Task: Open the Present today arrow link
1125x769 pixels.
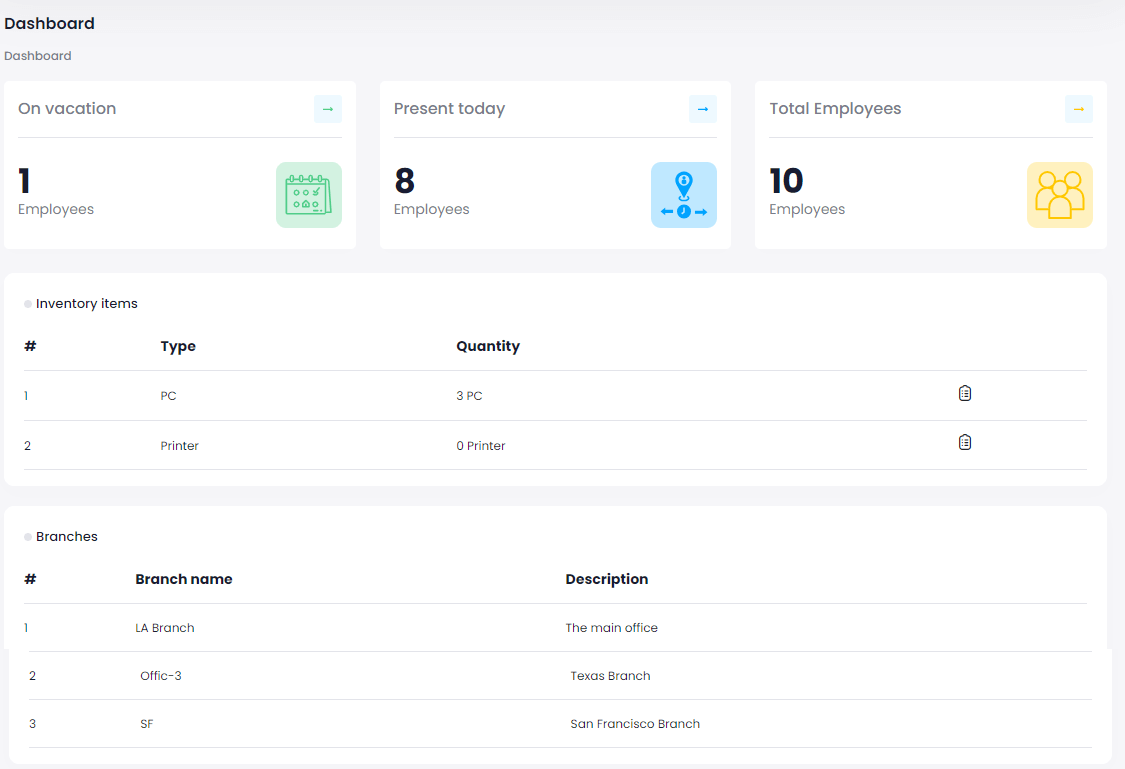Action: [x=702, y=109]
